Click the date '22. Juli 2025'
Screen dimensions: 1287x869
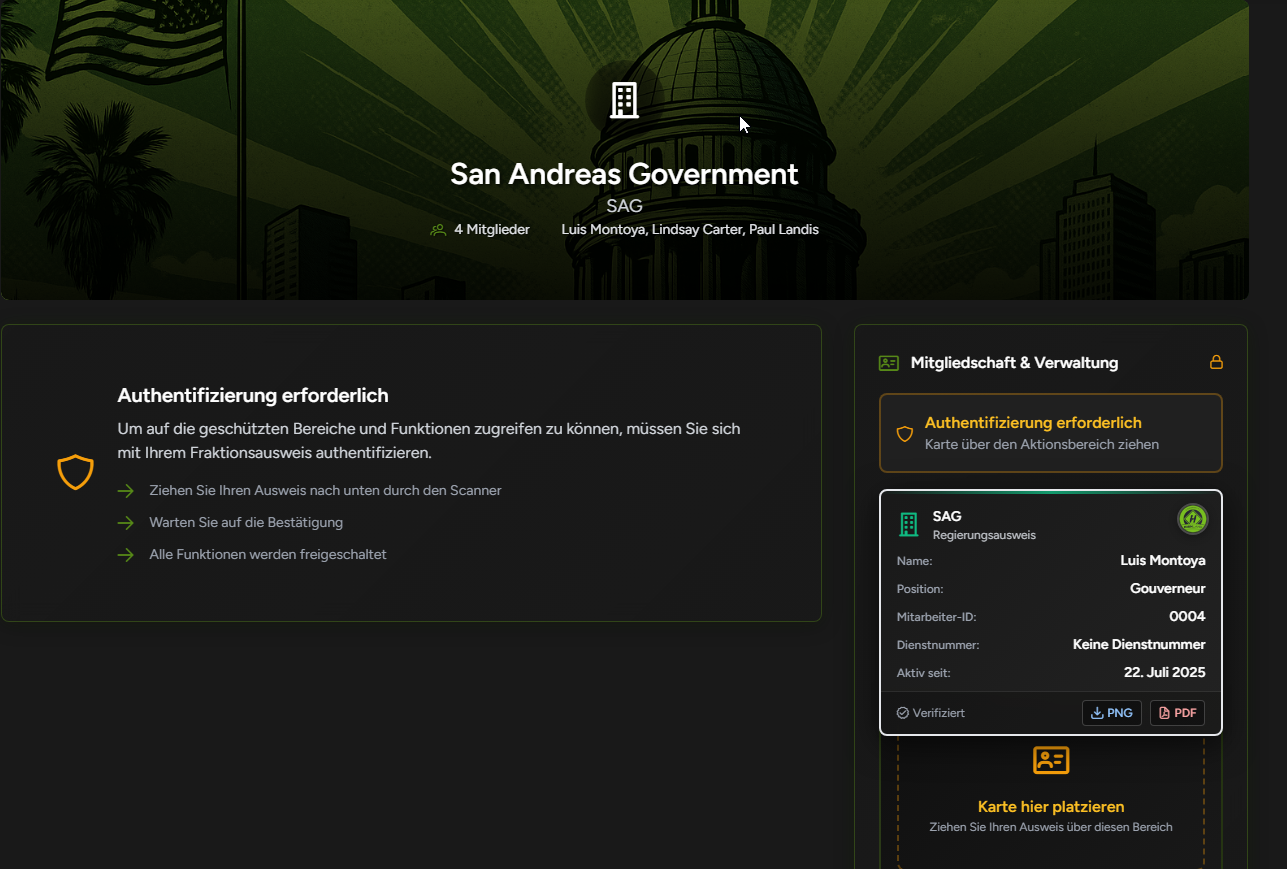coord(1165,673)
